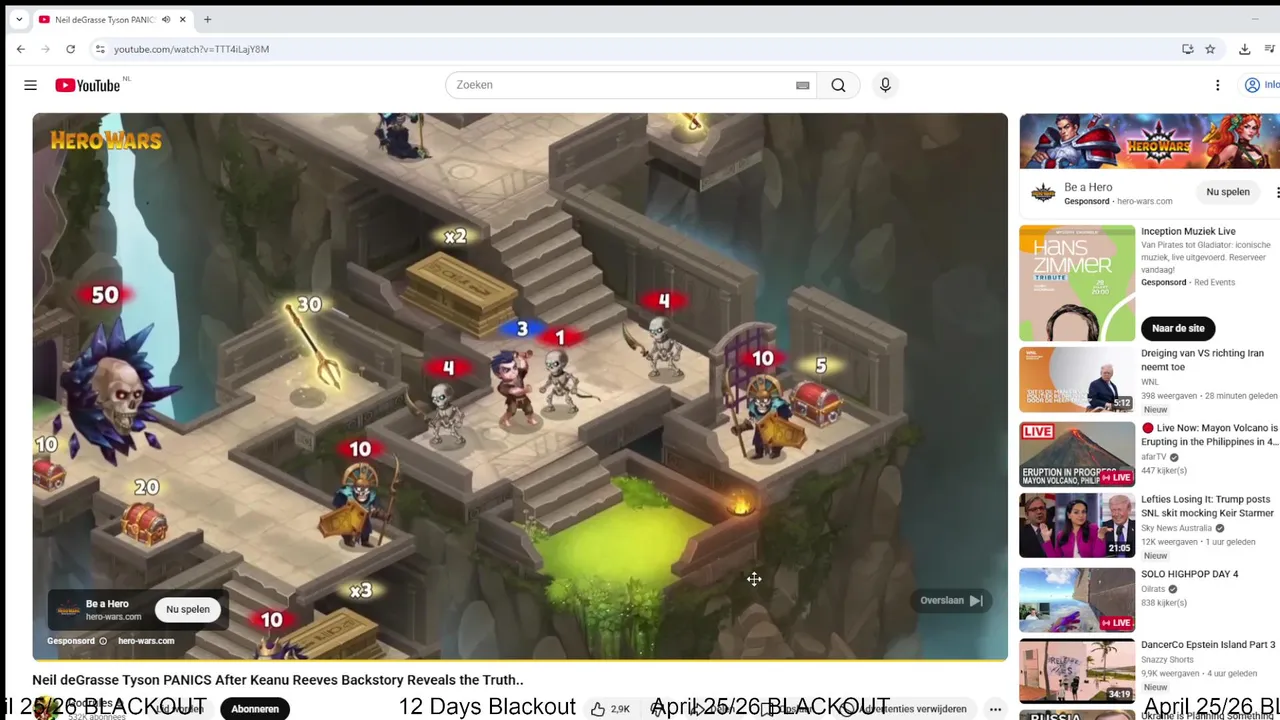
Task: Open Hans Zimmer tribute thumbnail
Action: [1077, 283]
